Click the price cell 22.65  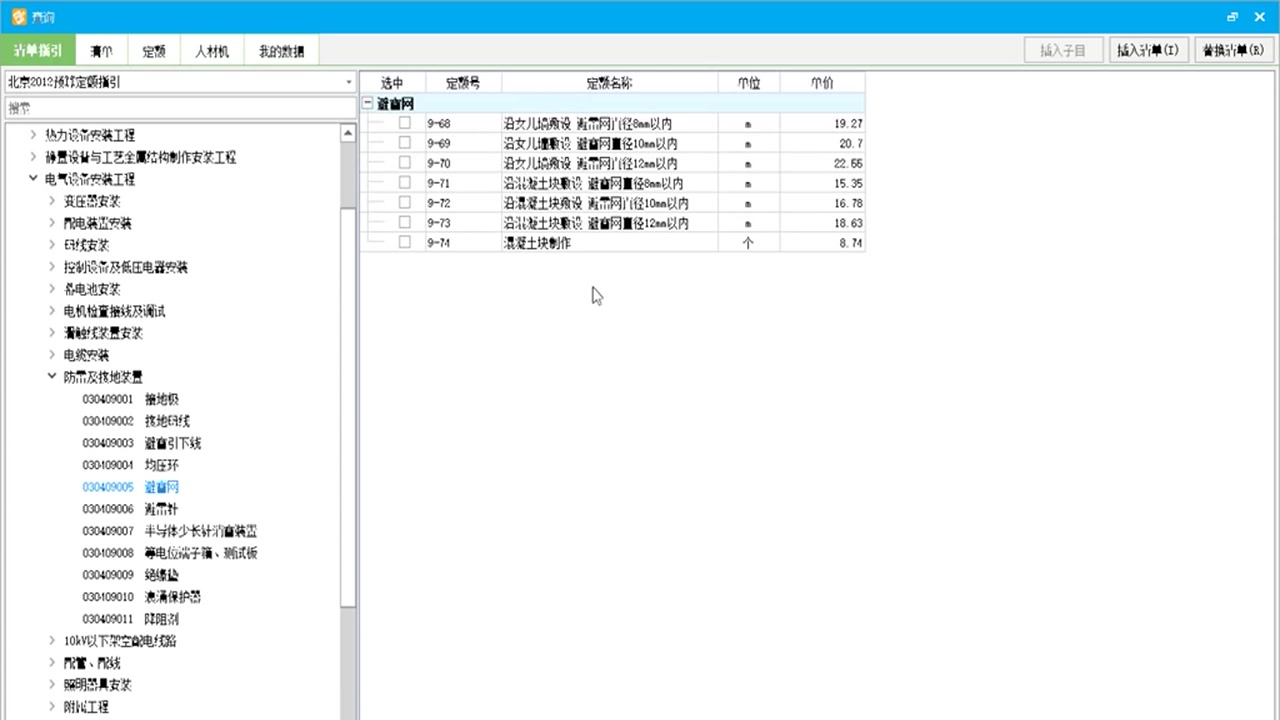(x=822, y=163)
